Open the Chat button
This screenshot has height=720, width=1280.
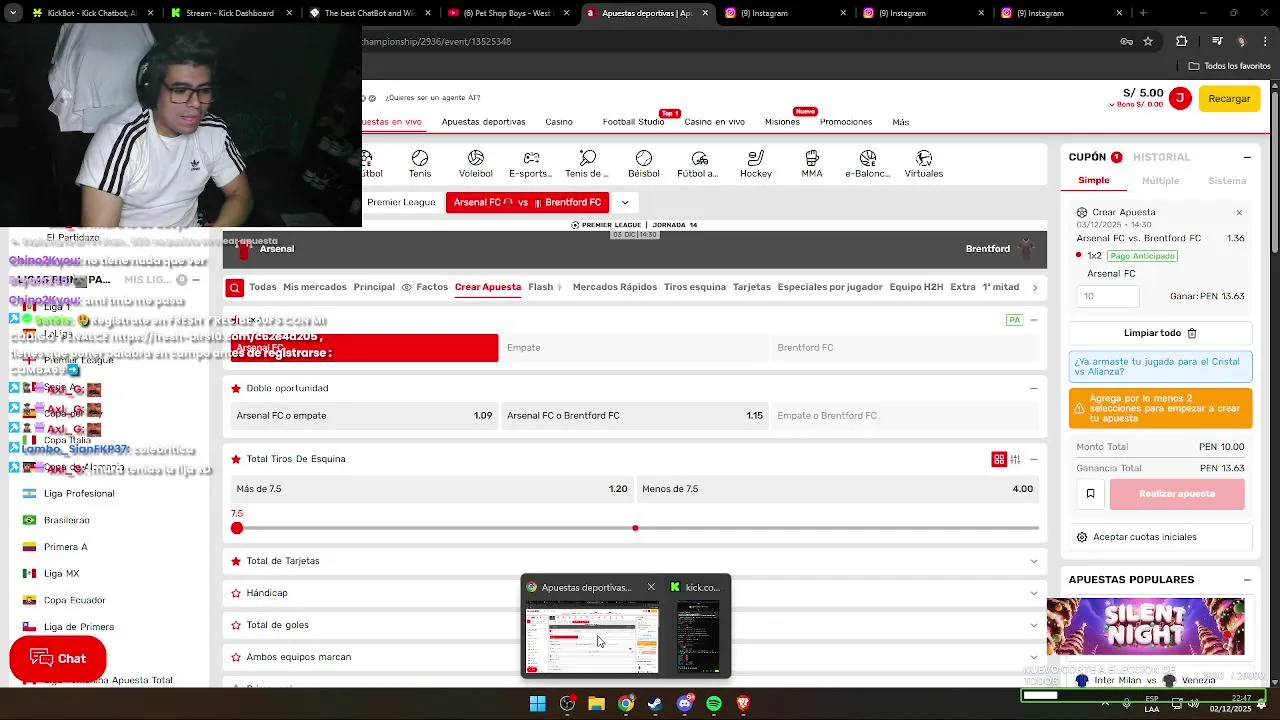point(58,658)
